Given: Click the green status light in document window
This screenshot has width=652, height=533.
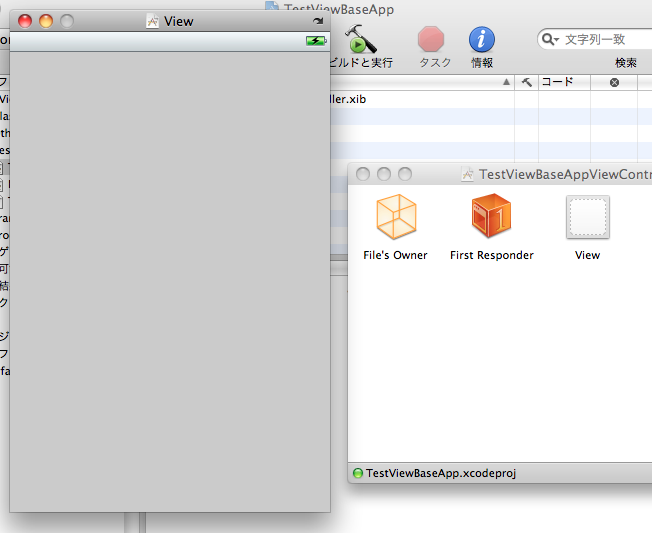Looking at the screenshot, I should pyautogui.click(x=358, y=473).
